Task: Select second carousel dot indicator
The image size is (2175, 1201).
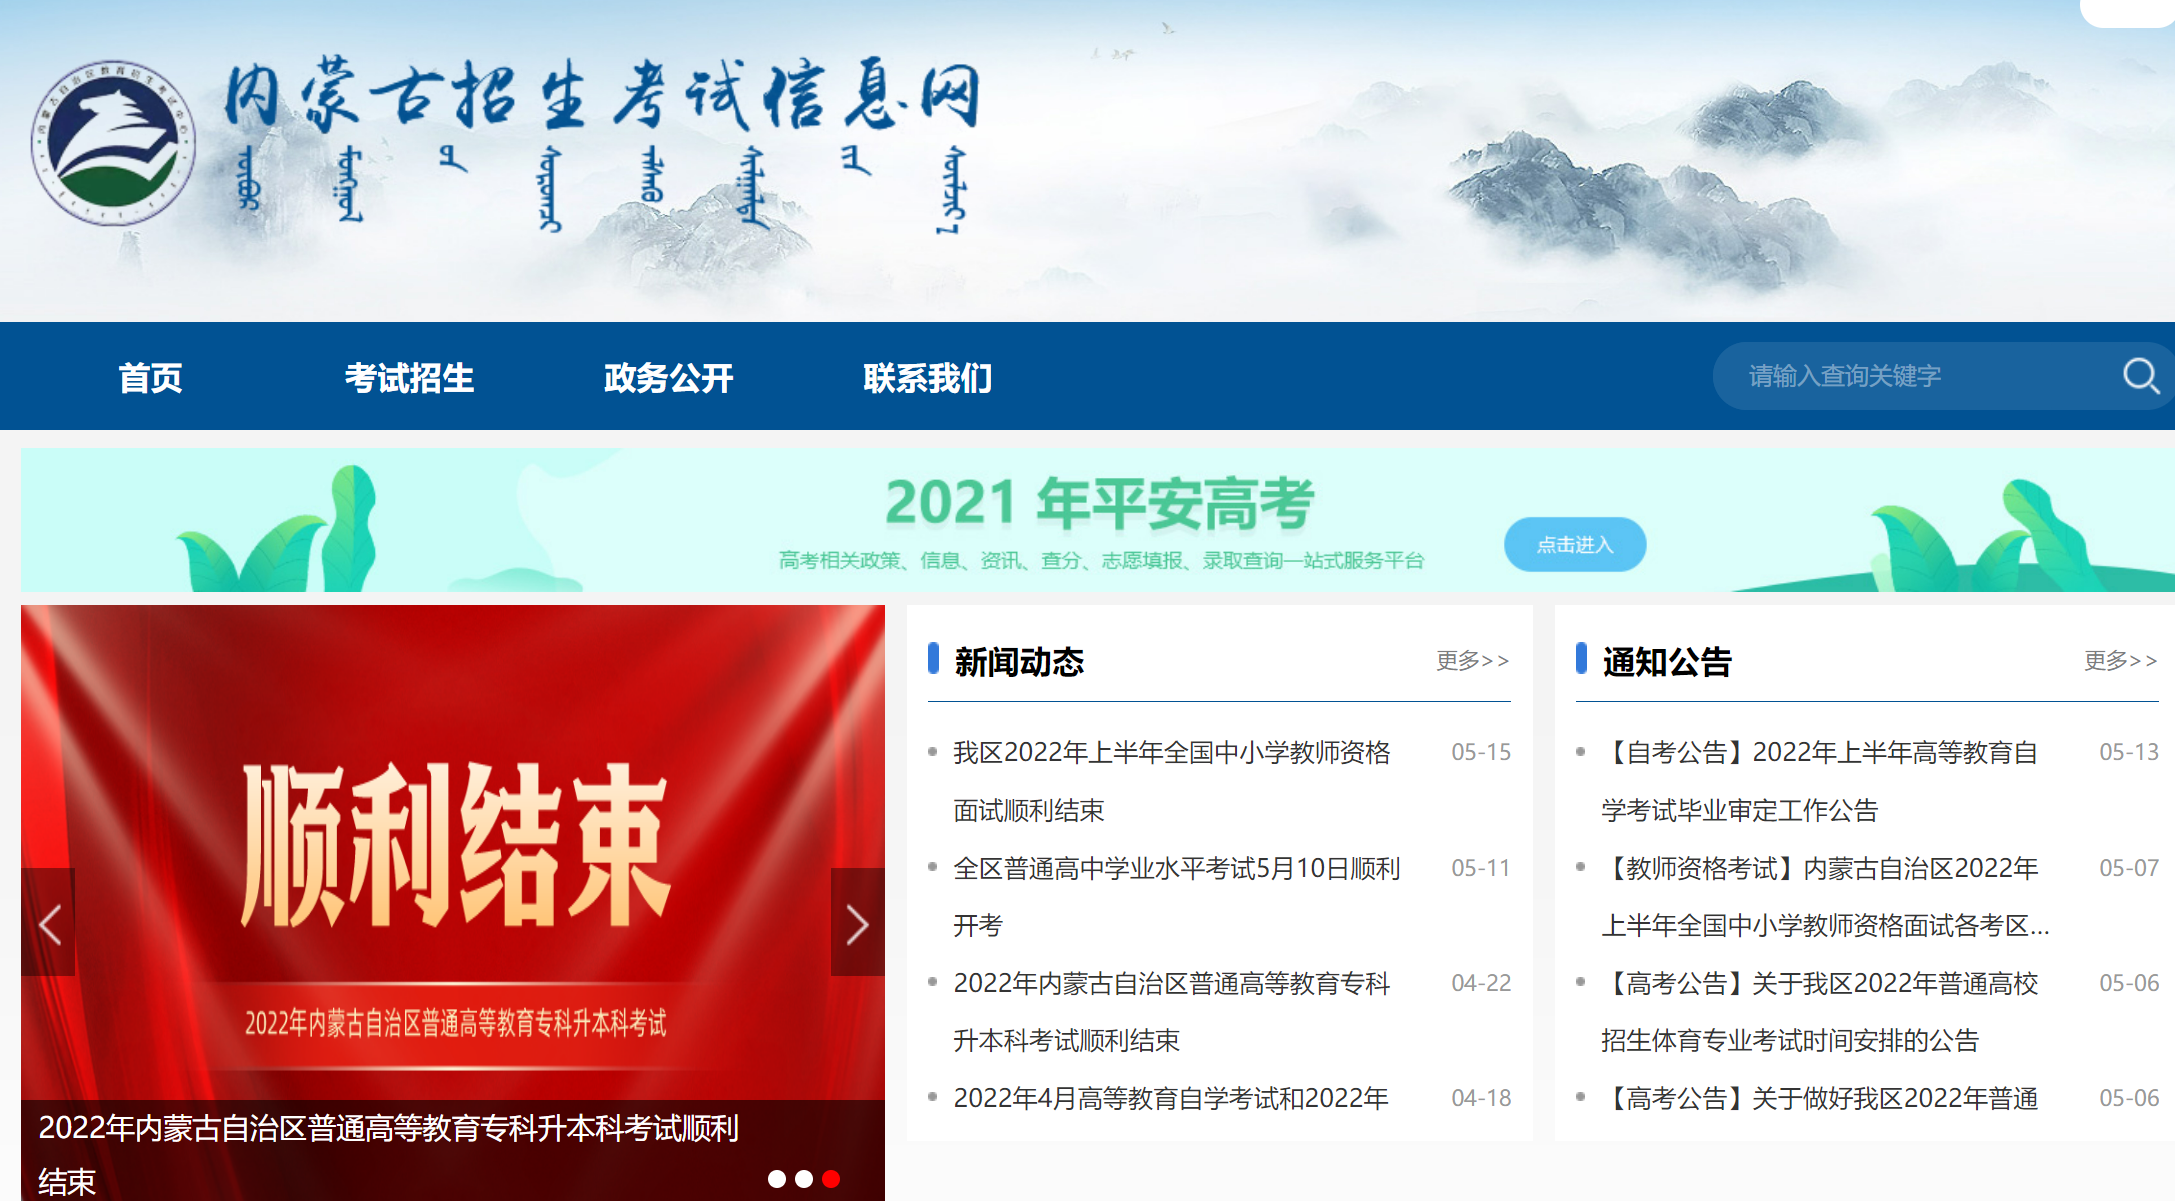Action: (804, 1179)
